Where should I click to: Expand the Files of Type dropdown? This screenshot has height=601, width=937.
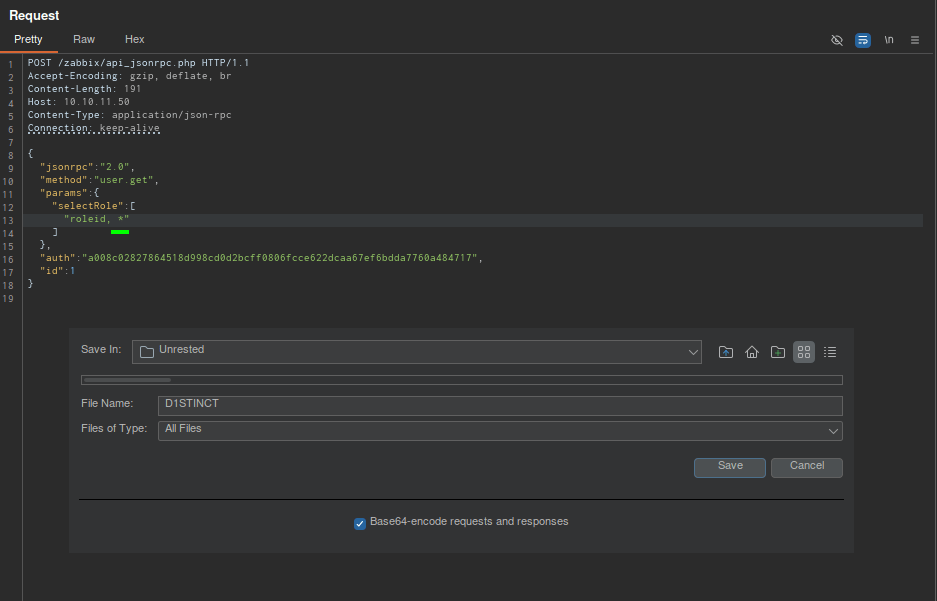(833, 431)
